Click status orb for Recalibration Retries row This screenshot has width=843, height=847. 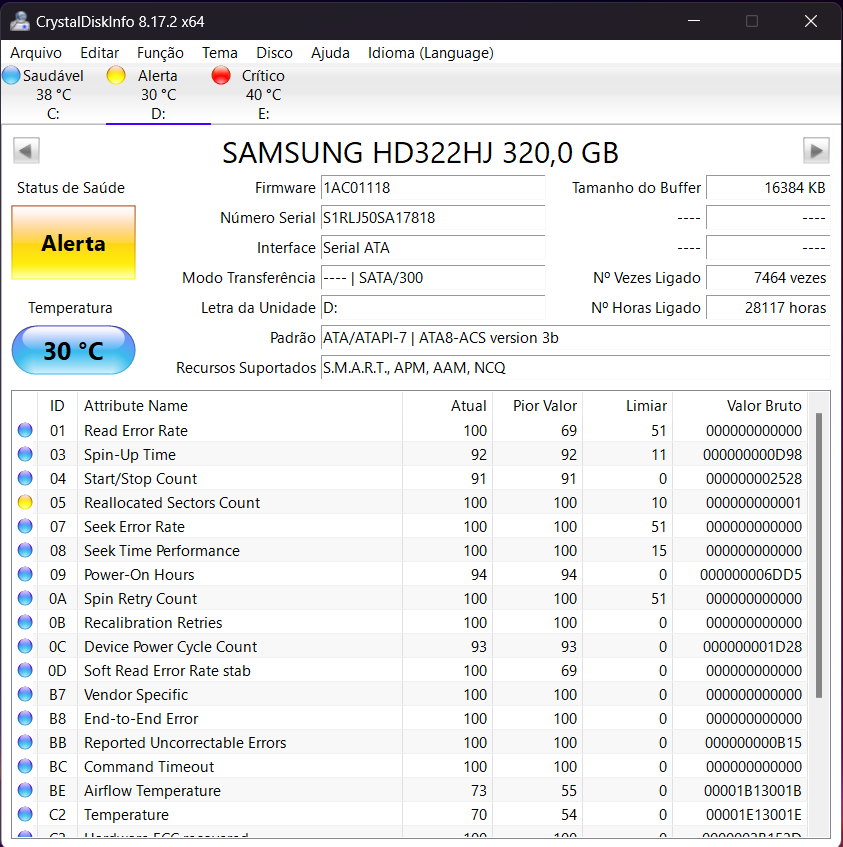tap(25, 622)
